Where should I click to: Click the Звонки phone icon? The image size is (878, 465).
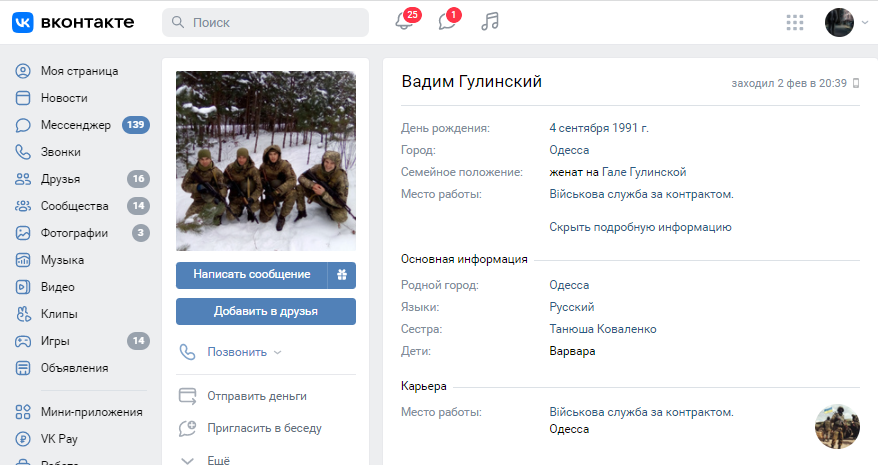(x=23, y=152)
